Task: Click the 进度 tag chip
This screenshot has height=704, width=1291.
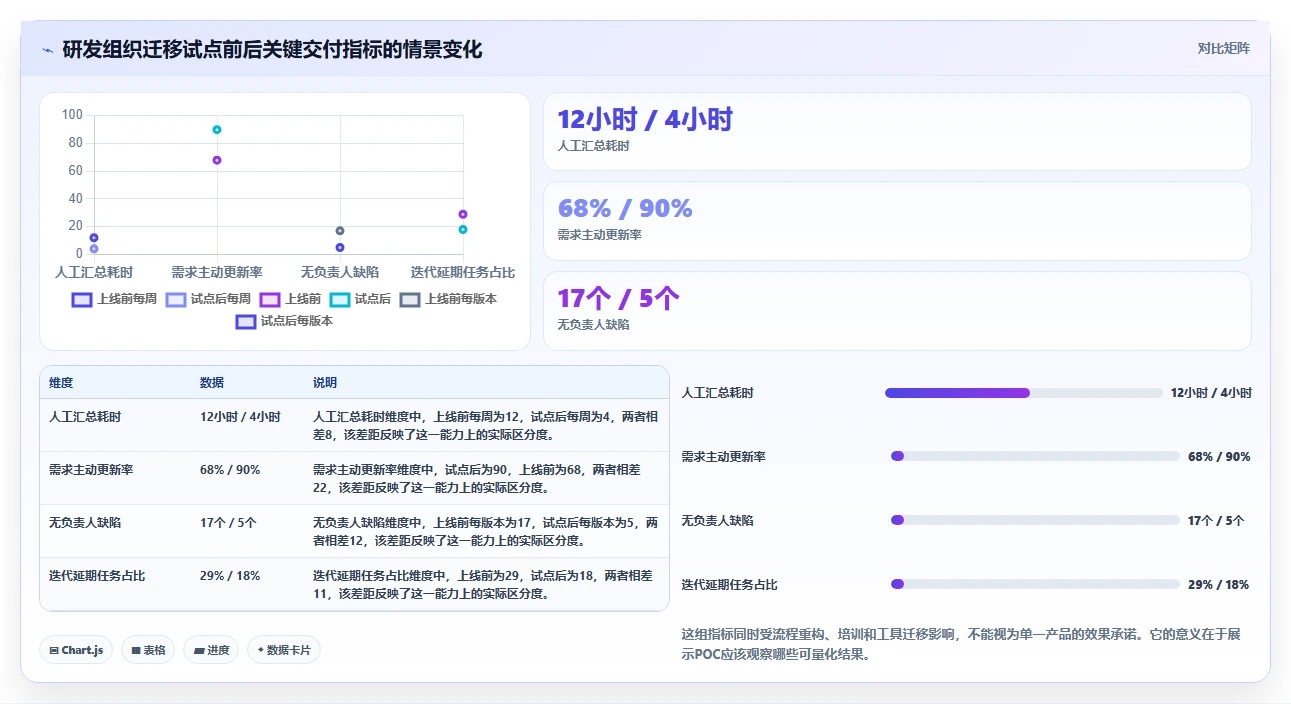Action: click(211, 650)
